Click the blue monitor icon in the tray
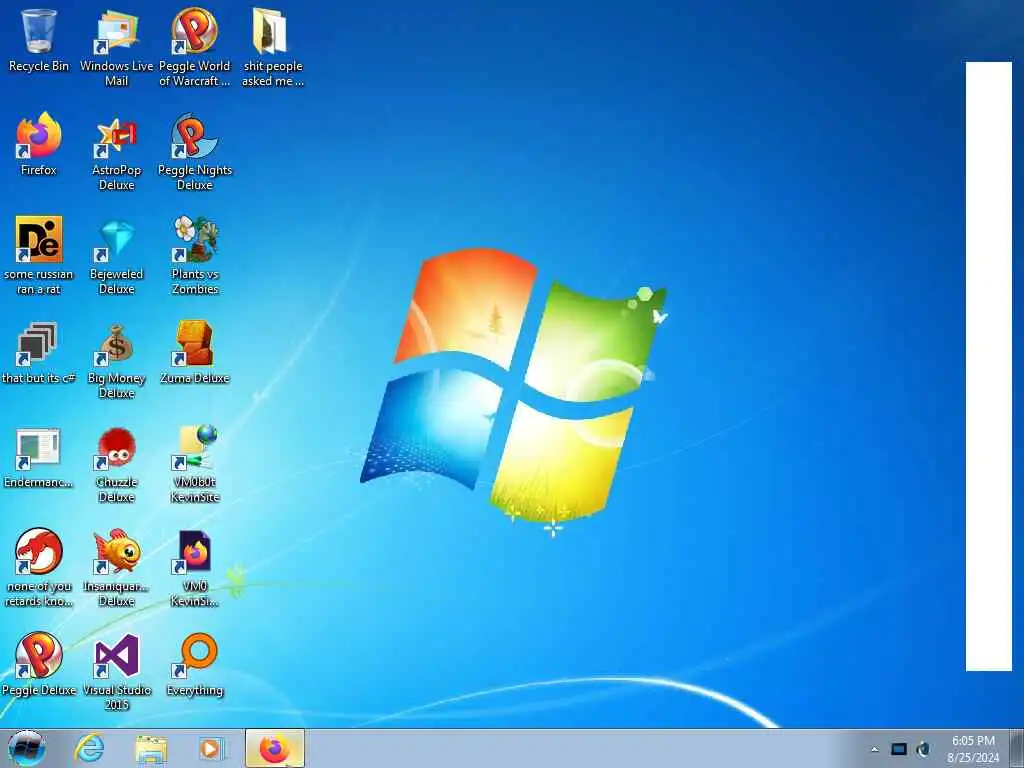 click(899, 749)
